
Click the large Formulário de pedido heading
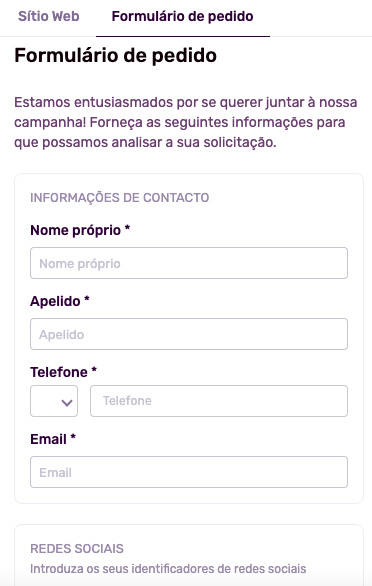tap(116, 55)
